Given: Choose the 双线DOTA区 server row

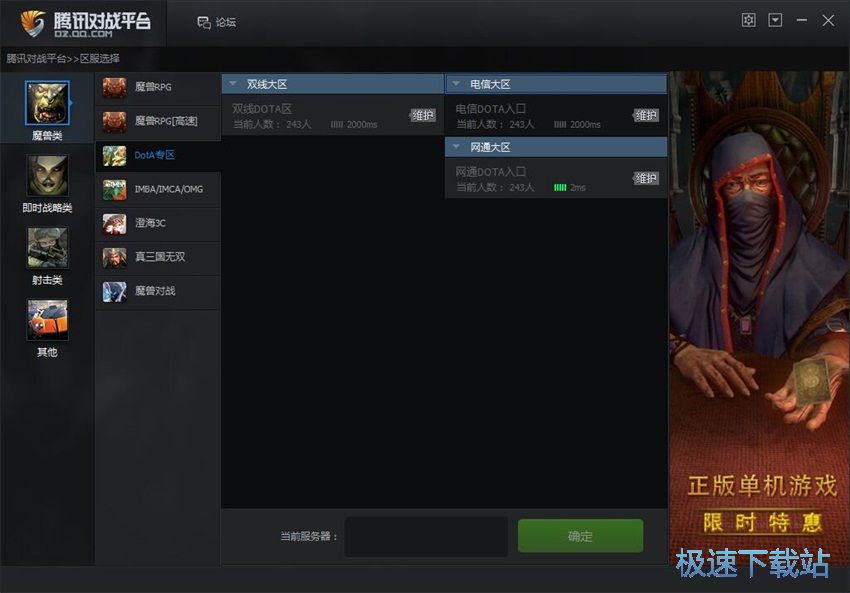Looking at the screenshot, I should [x=333, y=115].
